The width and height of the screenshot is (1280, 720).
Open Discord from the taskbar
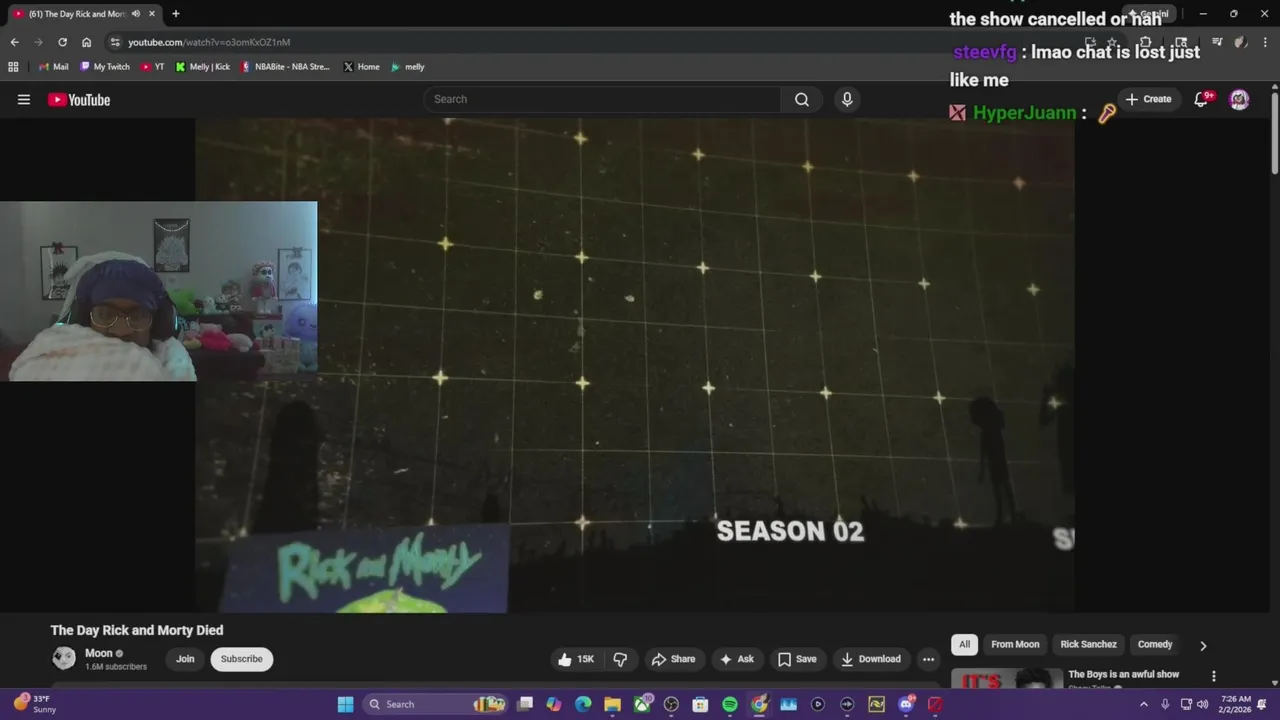(x=906, y=704)
